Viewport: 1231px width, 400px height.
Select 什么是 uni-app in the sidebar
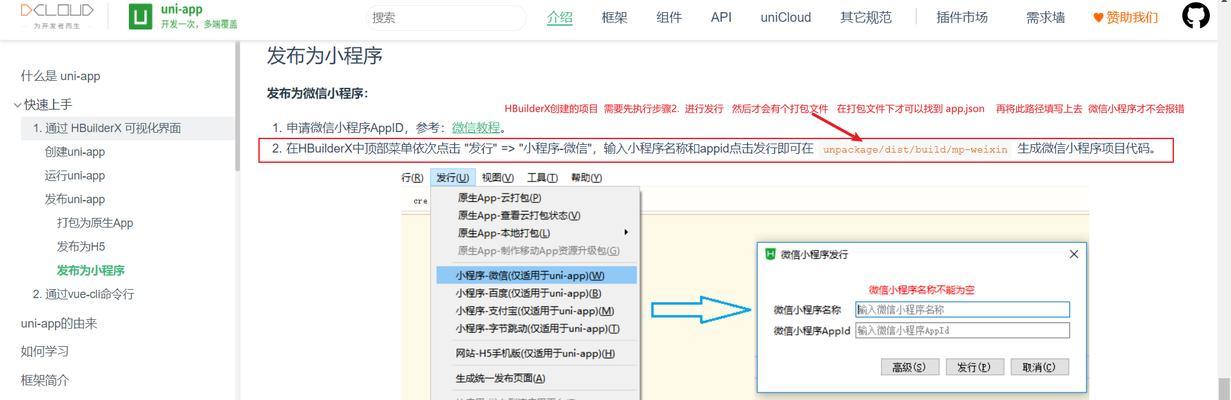point(60,76)
